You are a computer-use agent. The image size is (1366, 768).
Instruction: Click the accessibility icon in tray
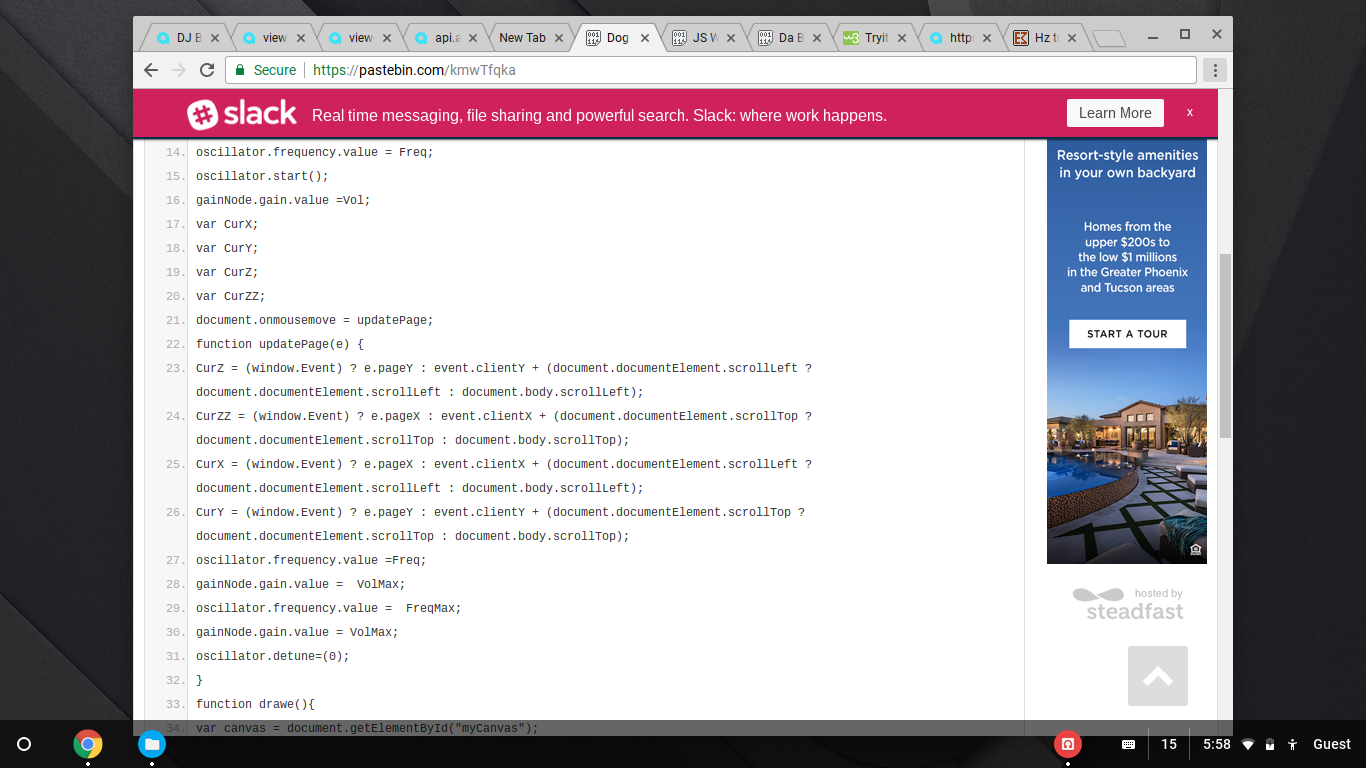pos(1293,744)
